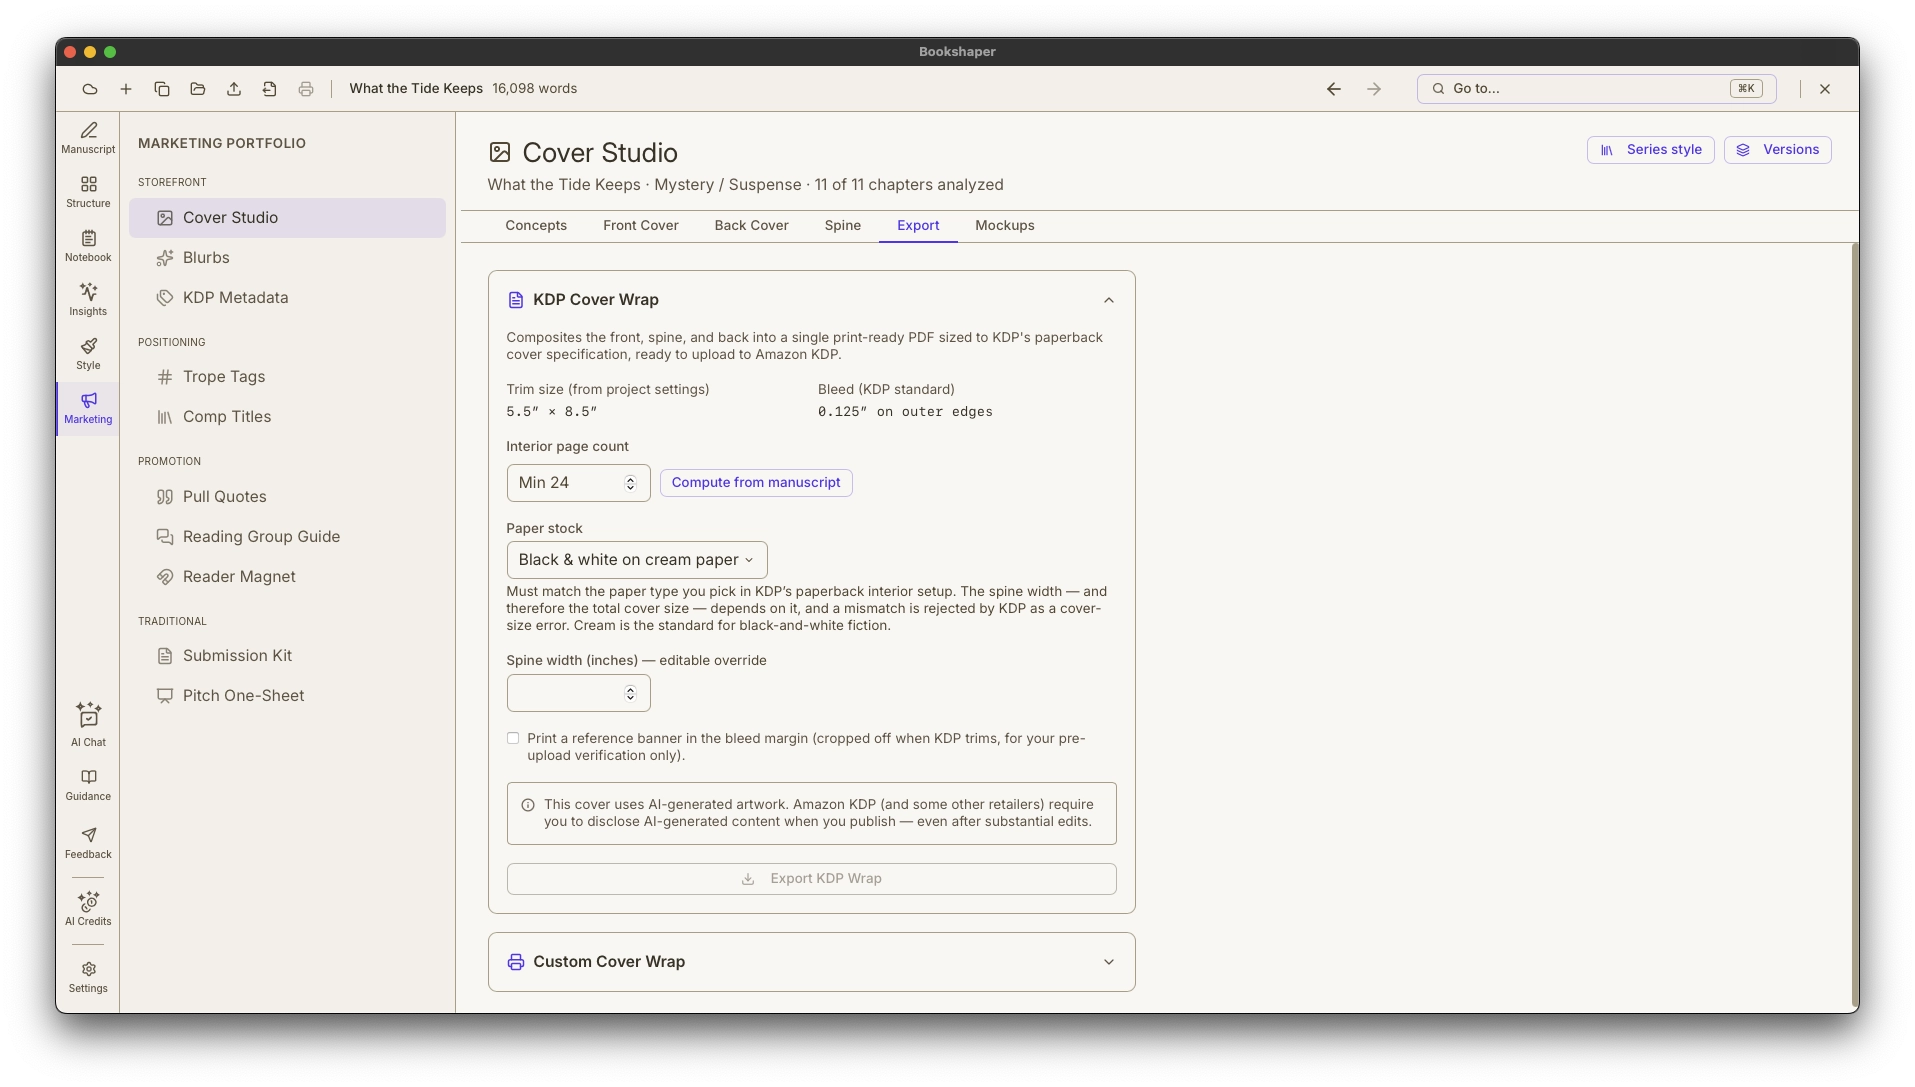Viewport: 1915px width, 1087px height.
Task: Open the Paper stock dropdown
Action: pyautogui.click(x=637, y=560)
